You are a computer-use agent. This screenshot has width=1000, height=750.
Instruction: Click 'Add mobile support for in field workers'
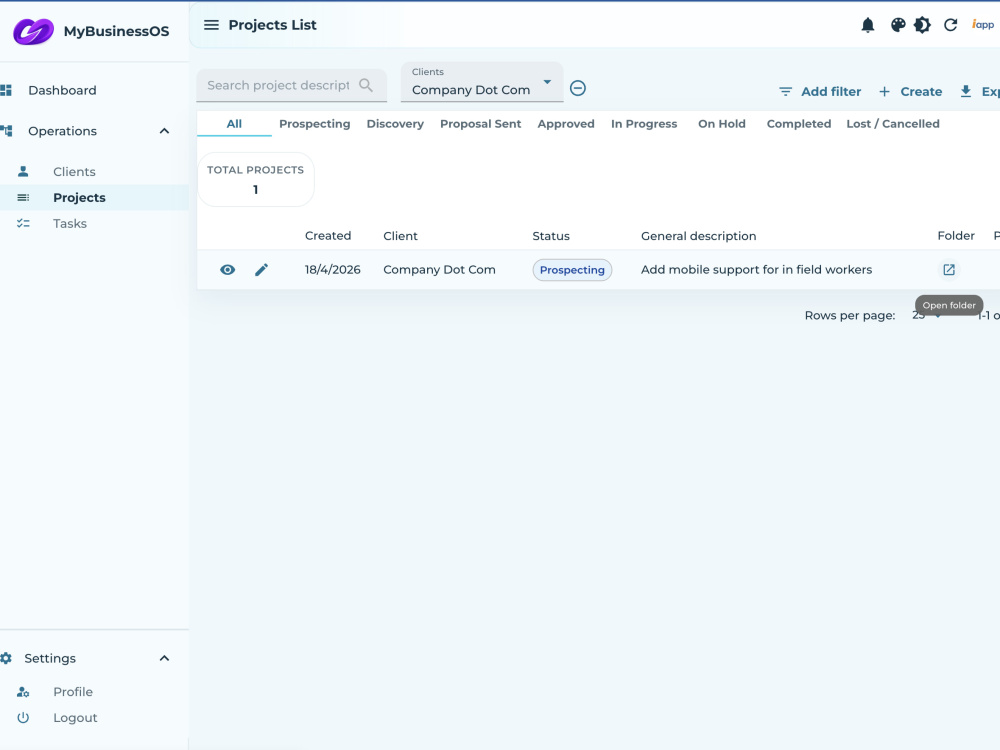tap(756, 269)
